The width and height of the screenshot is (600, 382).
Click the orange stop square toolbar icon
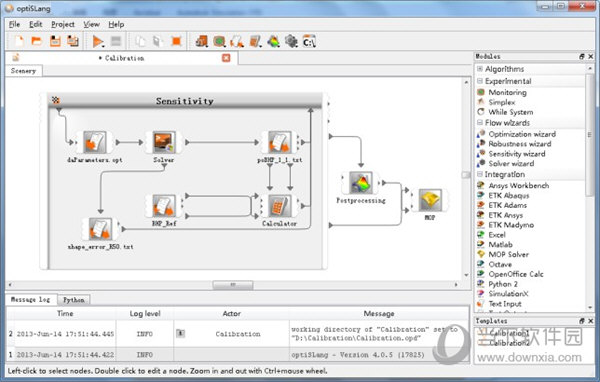pyautogui.click(x=176, y=41)
